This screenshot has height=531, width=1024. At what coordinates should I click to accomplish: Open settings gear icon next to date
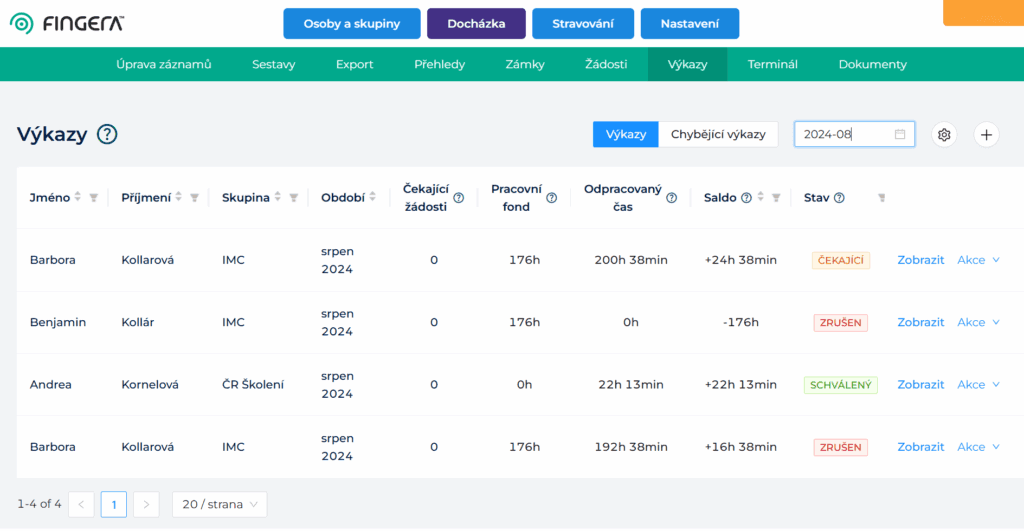point(944,135)
